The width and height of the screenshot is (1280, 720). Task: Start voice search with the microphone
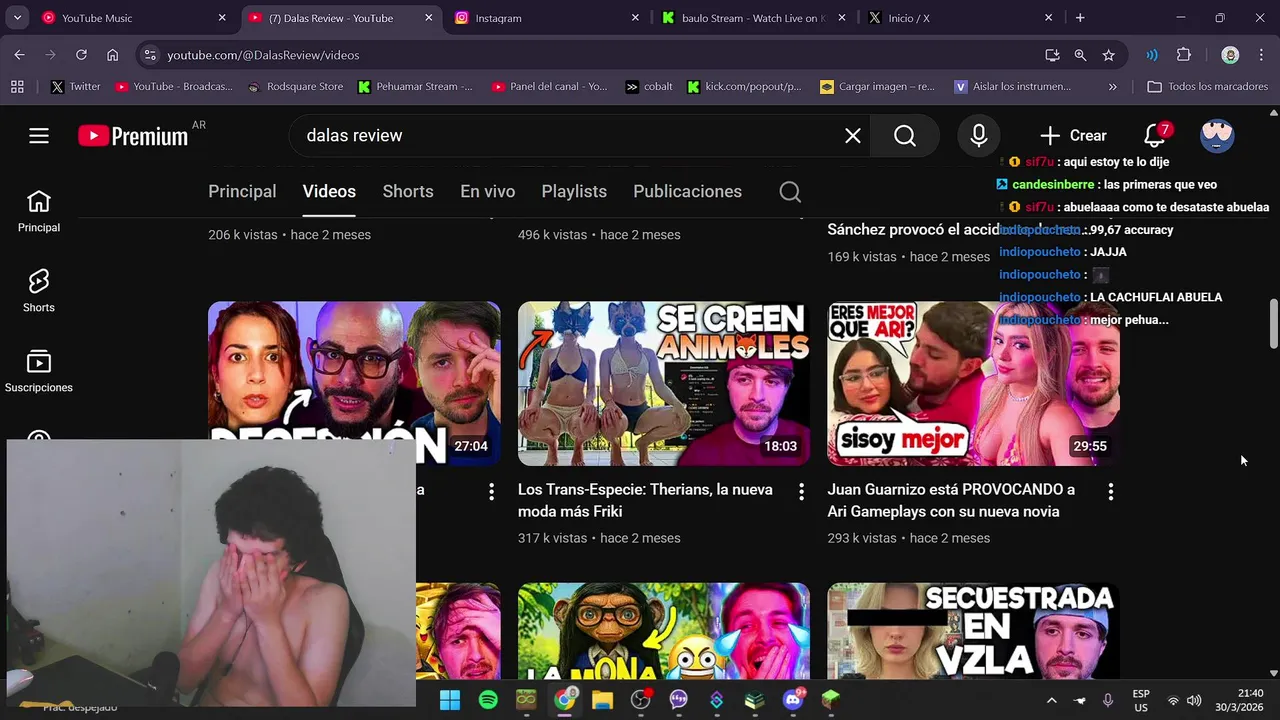[x=979, y=135]
